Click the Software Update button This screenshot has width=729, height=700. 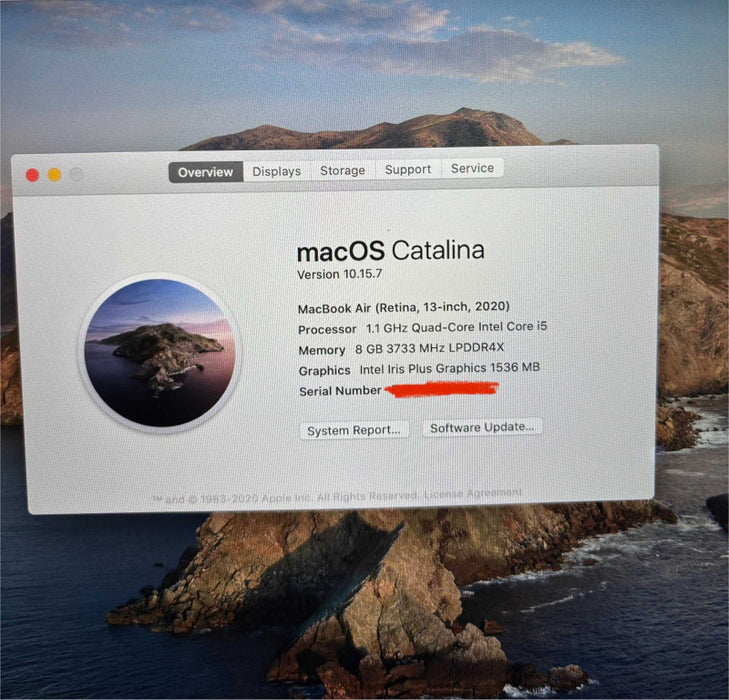pos(482,428)
